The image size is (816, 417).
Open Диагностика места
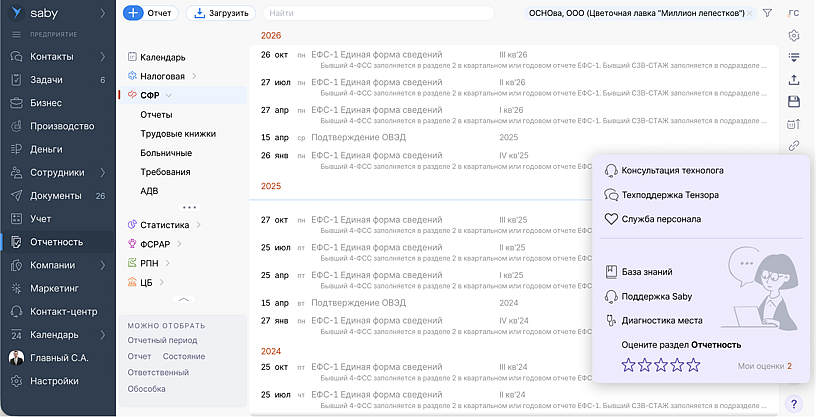(x=661, y=321)
